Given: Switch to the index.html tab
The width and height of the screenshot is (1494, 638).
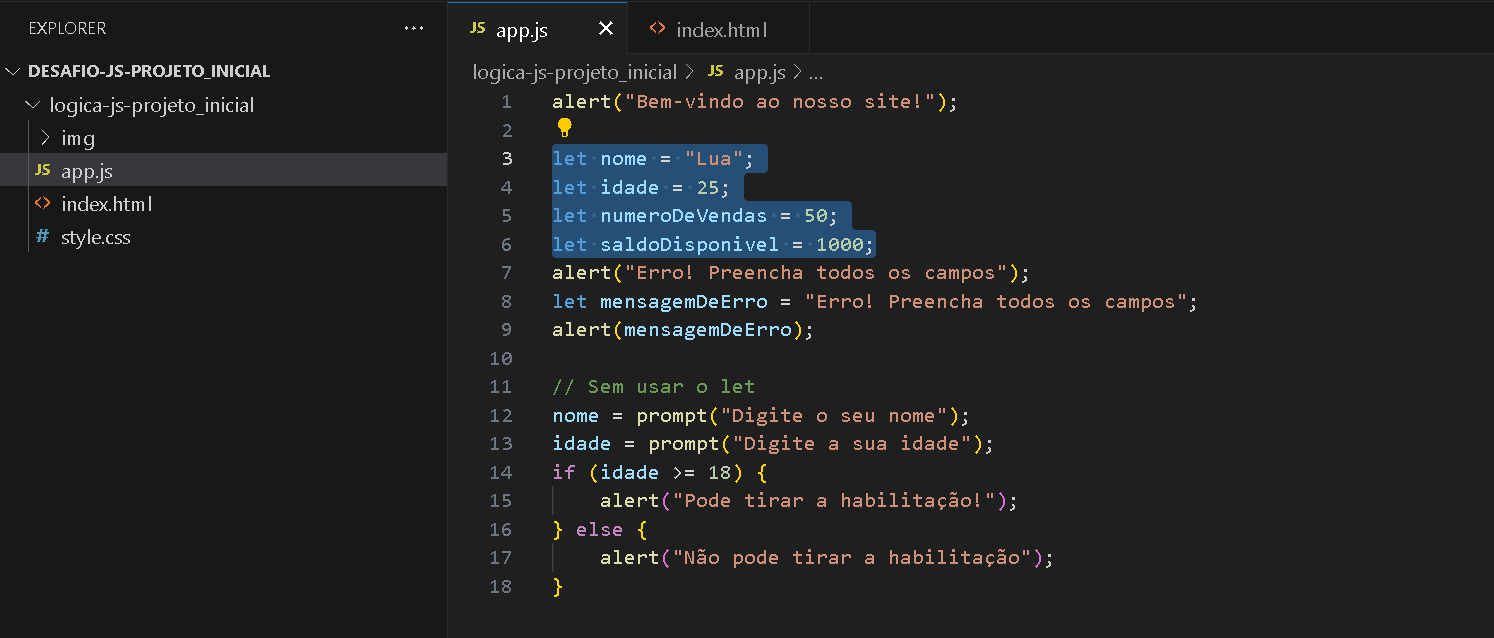Looking at the screenshot, I should [x=718, y=29].
